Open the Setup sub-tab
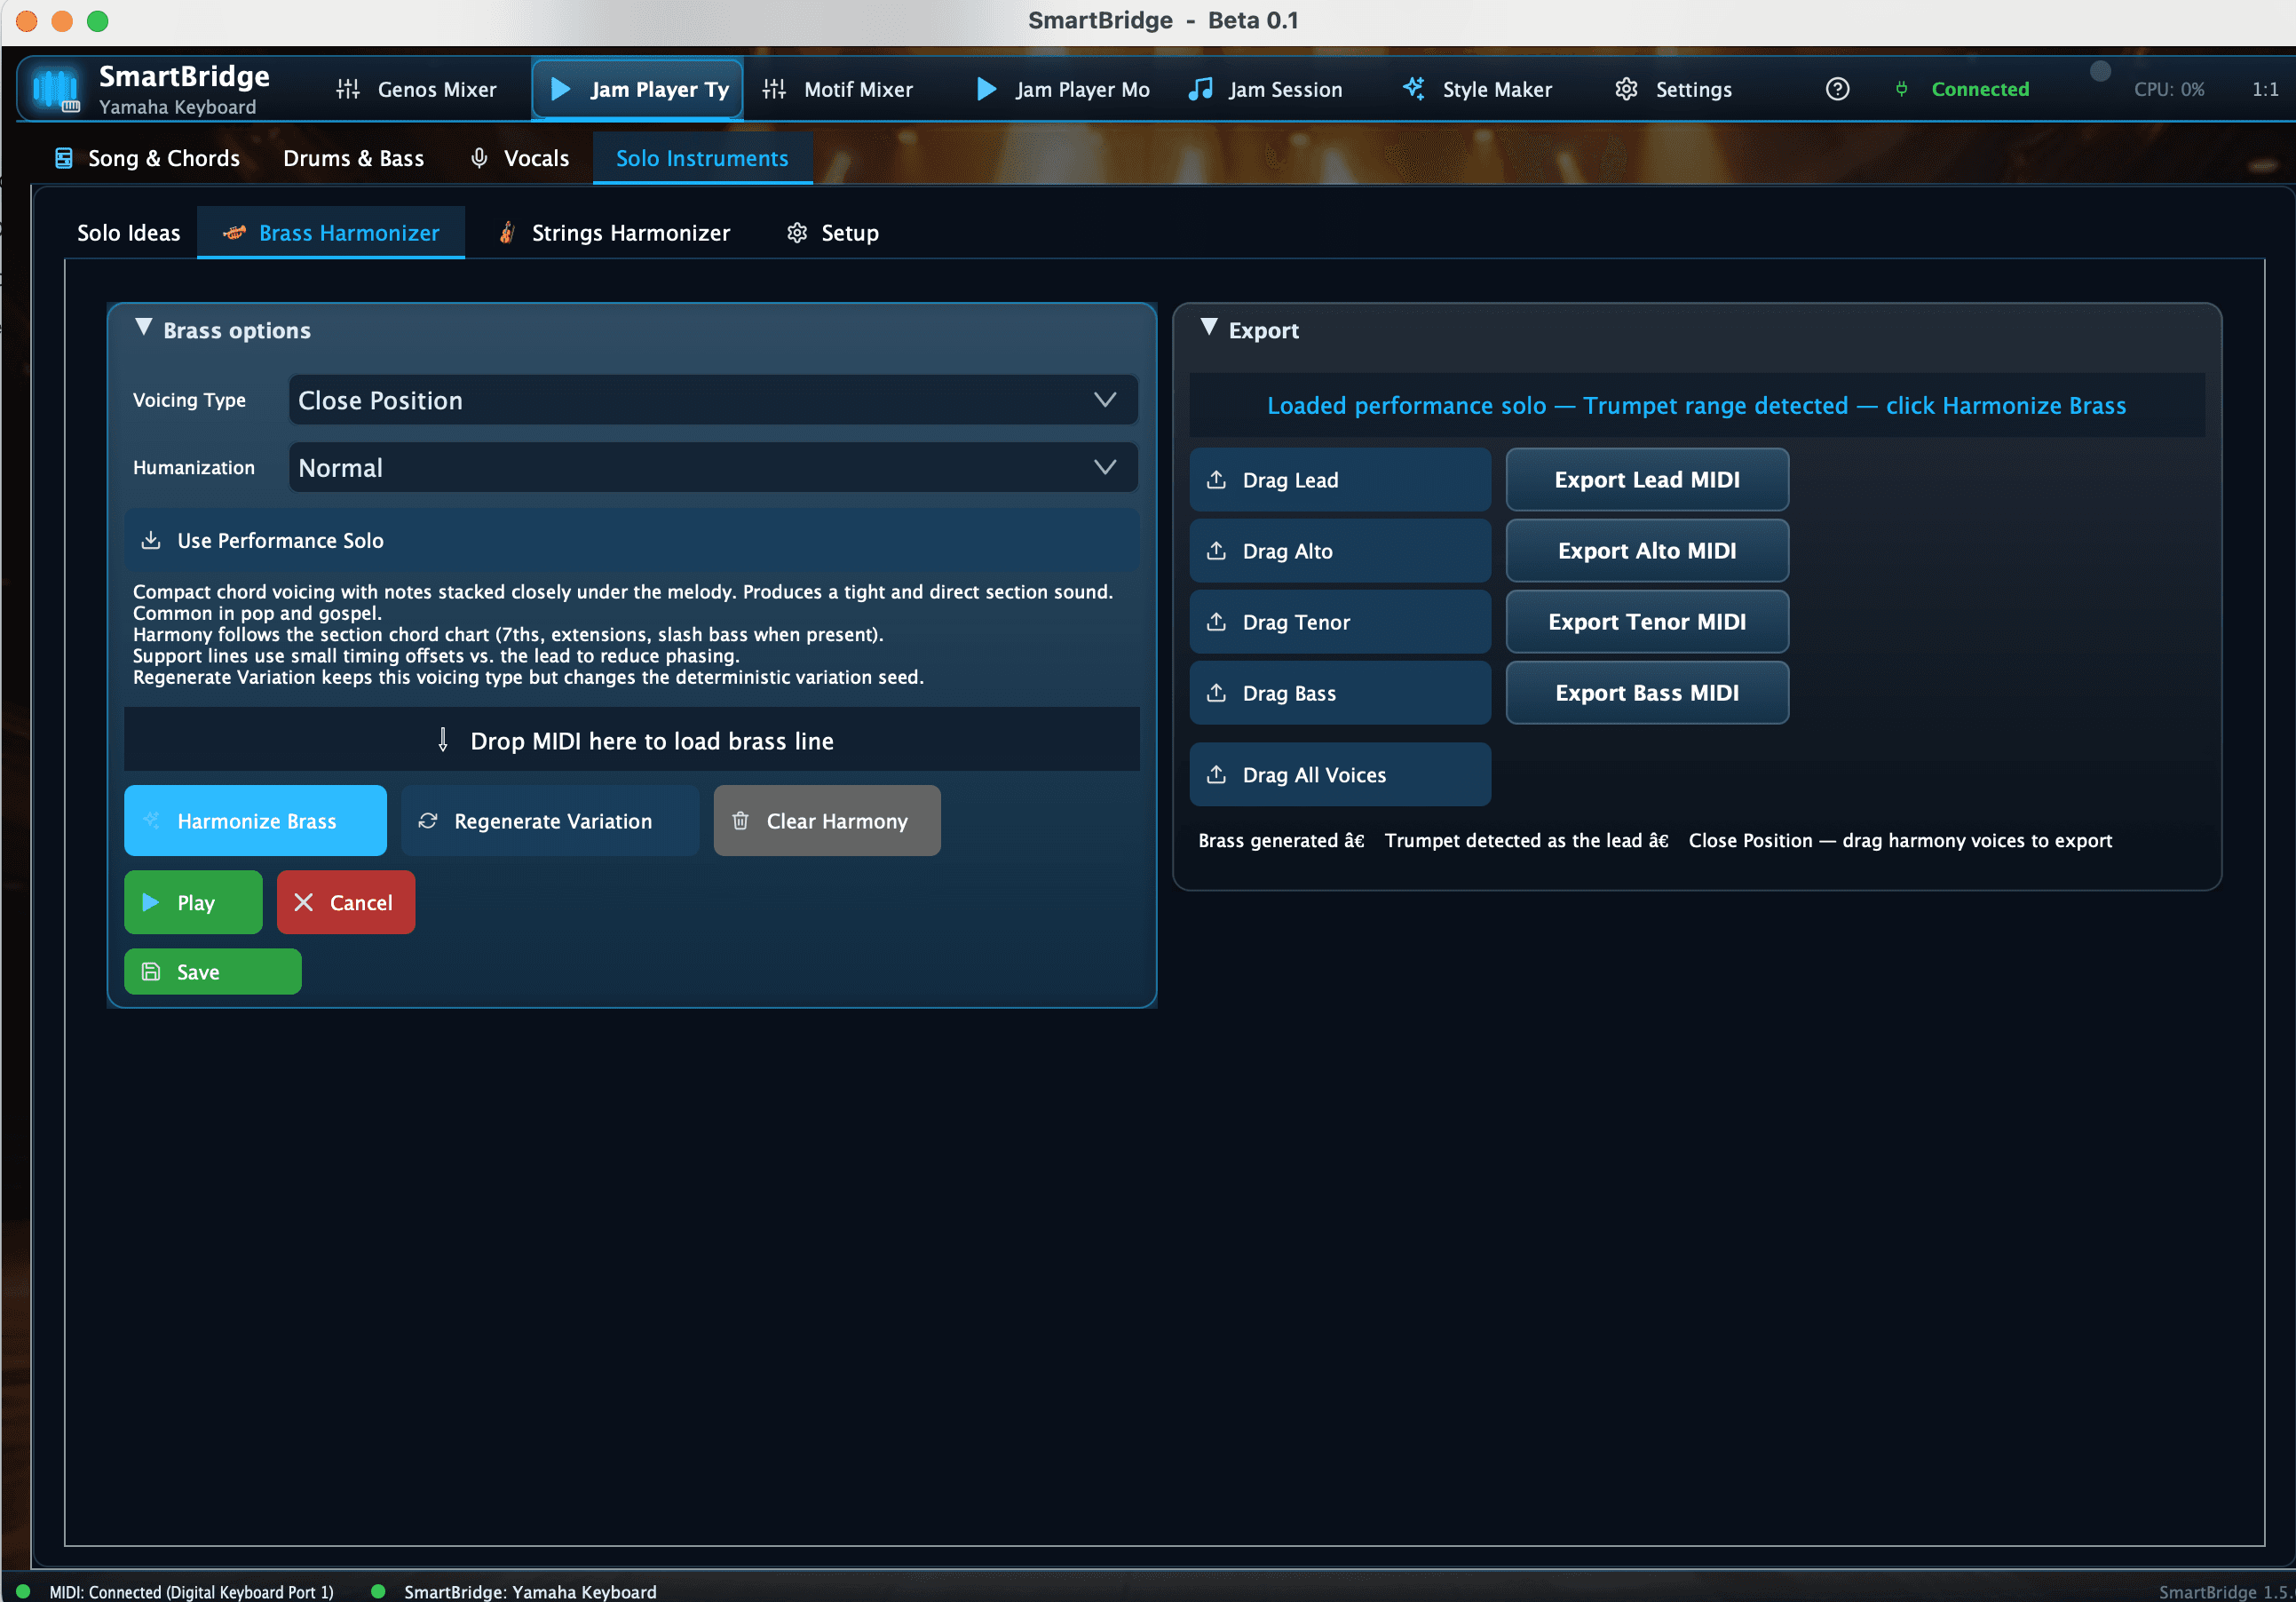 (832, 233)
